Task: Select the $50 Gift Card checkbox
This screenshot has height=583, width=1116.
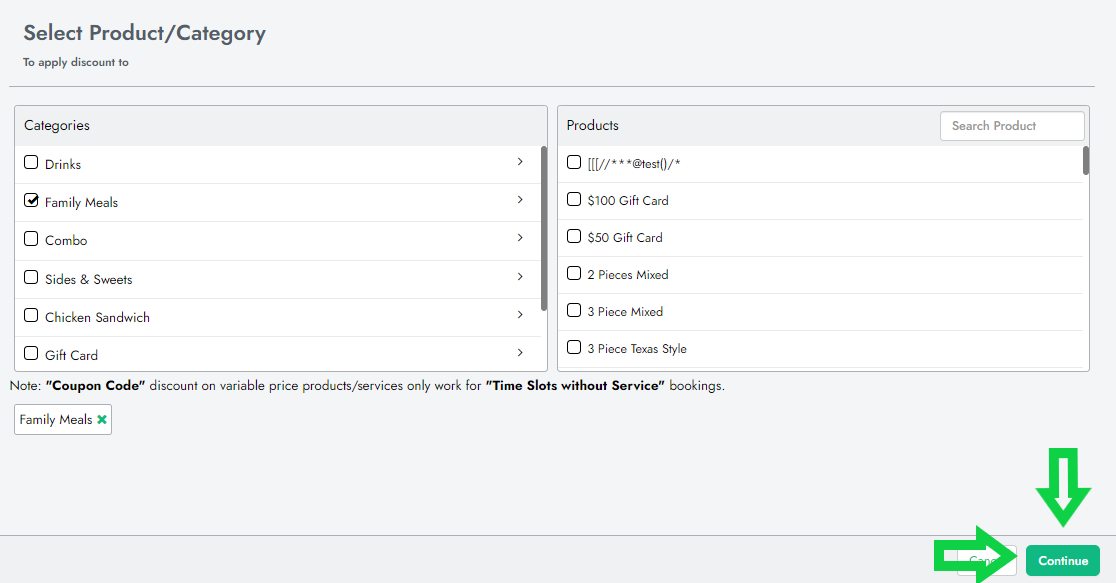Action: click(574, 237)
